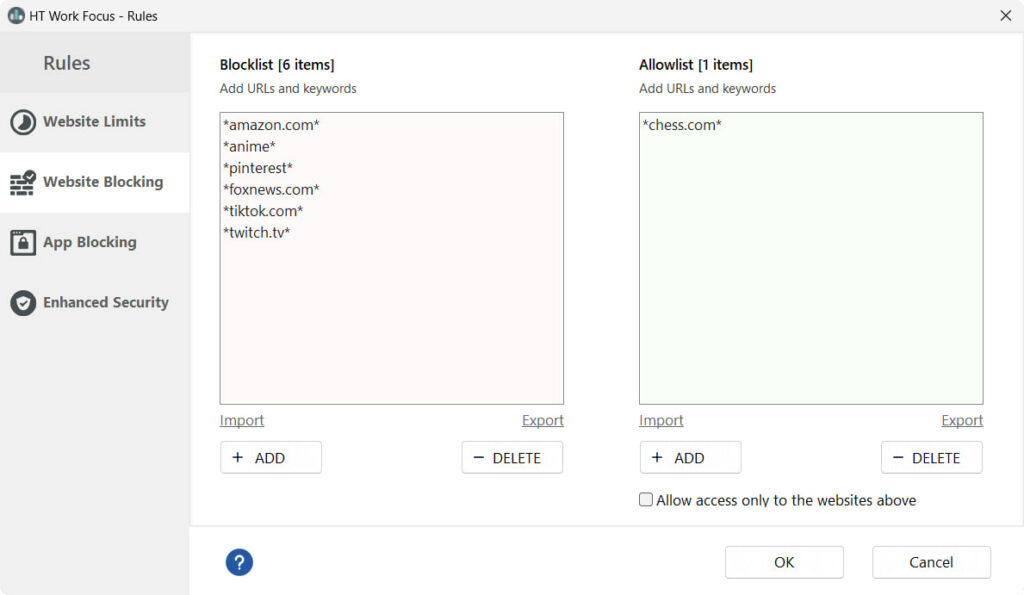Select *foxnews.com* blocklist entry
The image size is (1024, 595).
271,189
